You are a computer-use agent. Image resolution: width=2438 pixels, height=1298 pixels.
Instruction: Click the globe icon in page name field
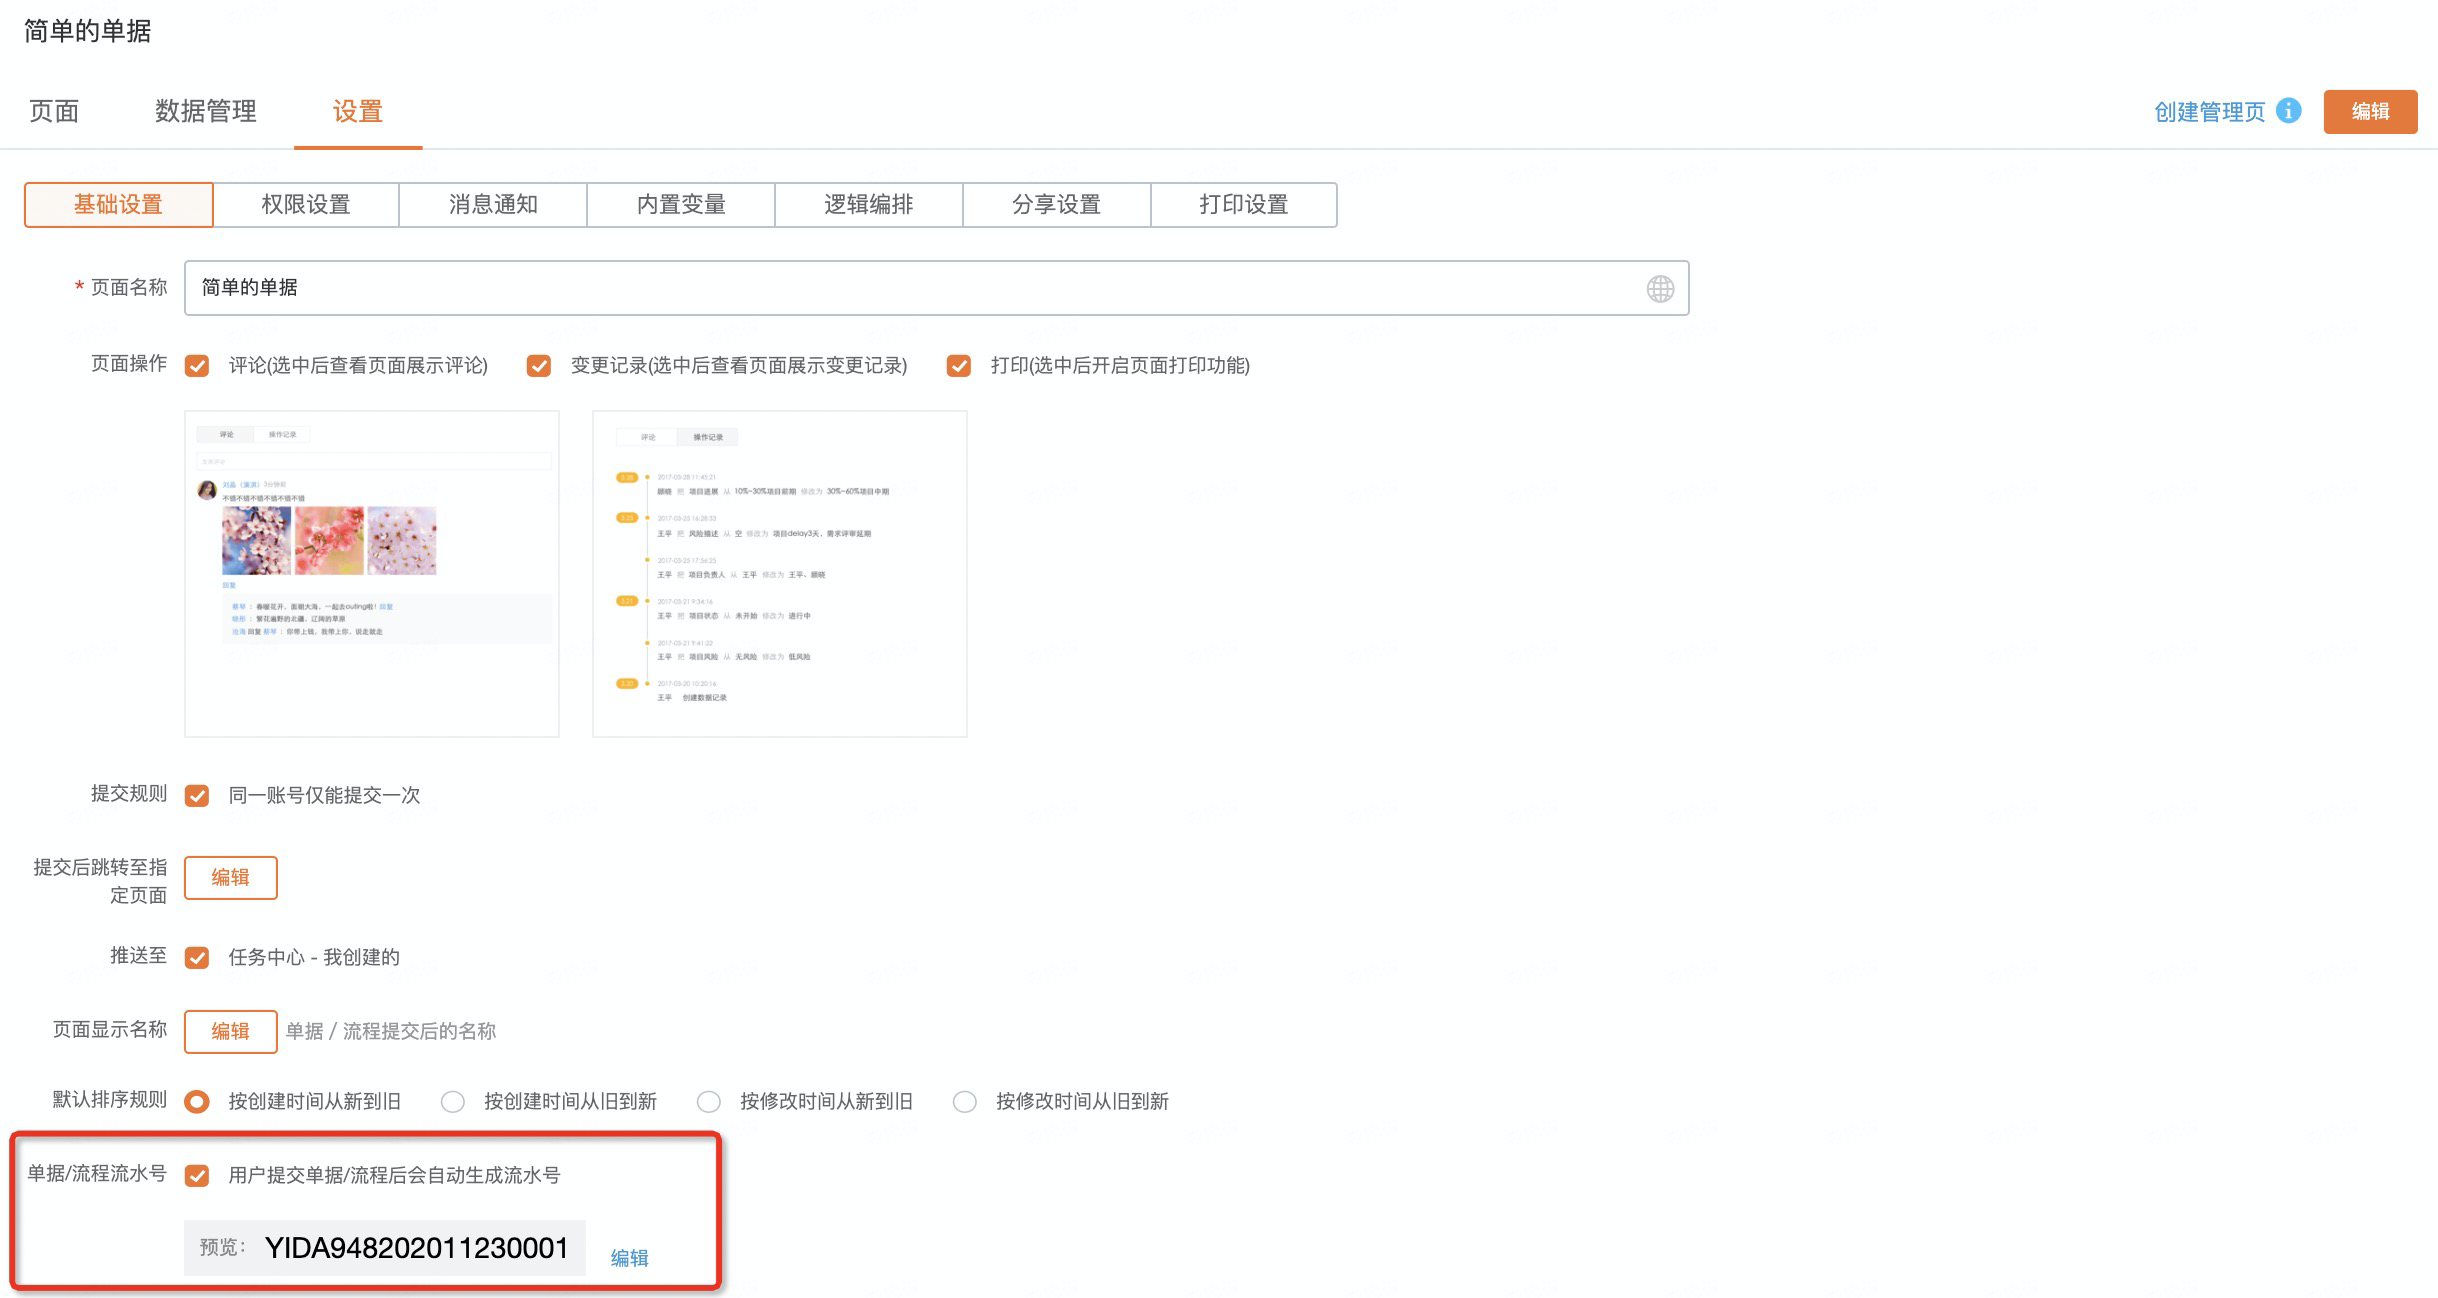pos(1660,289)
